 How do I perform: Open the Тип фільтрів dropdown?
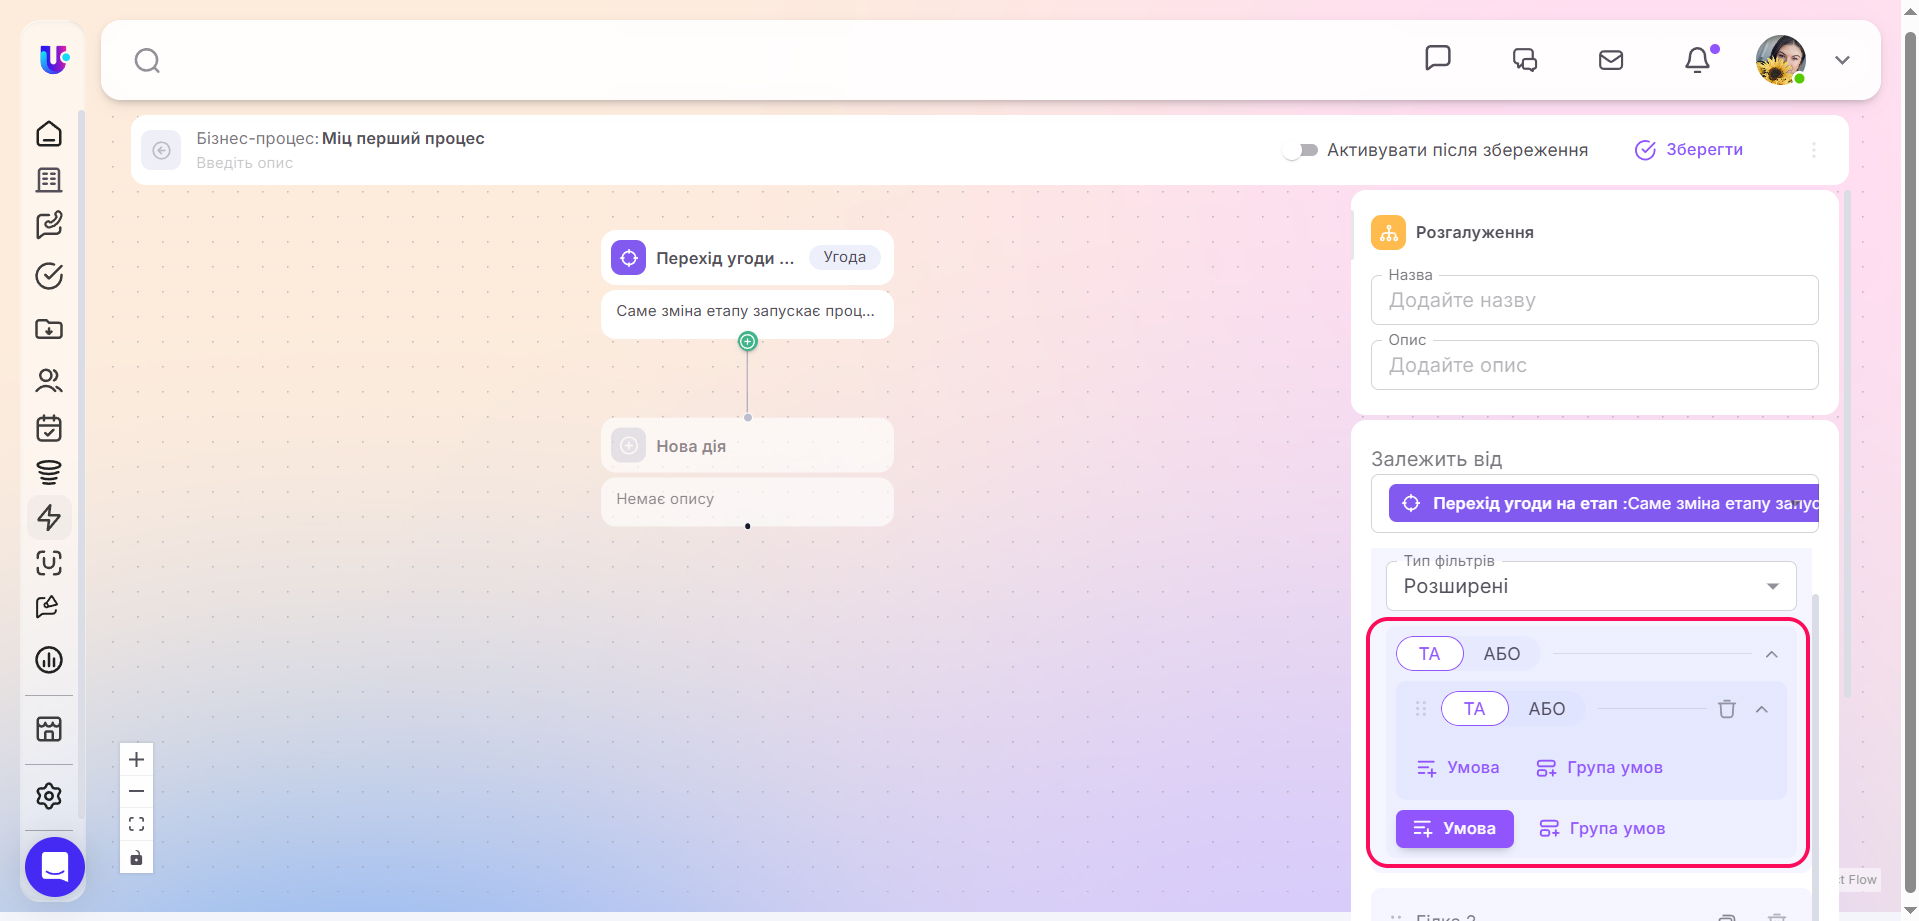click(1590, 586)
